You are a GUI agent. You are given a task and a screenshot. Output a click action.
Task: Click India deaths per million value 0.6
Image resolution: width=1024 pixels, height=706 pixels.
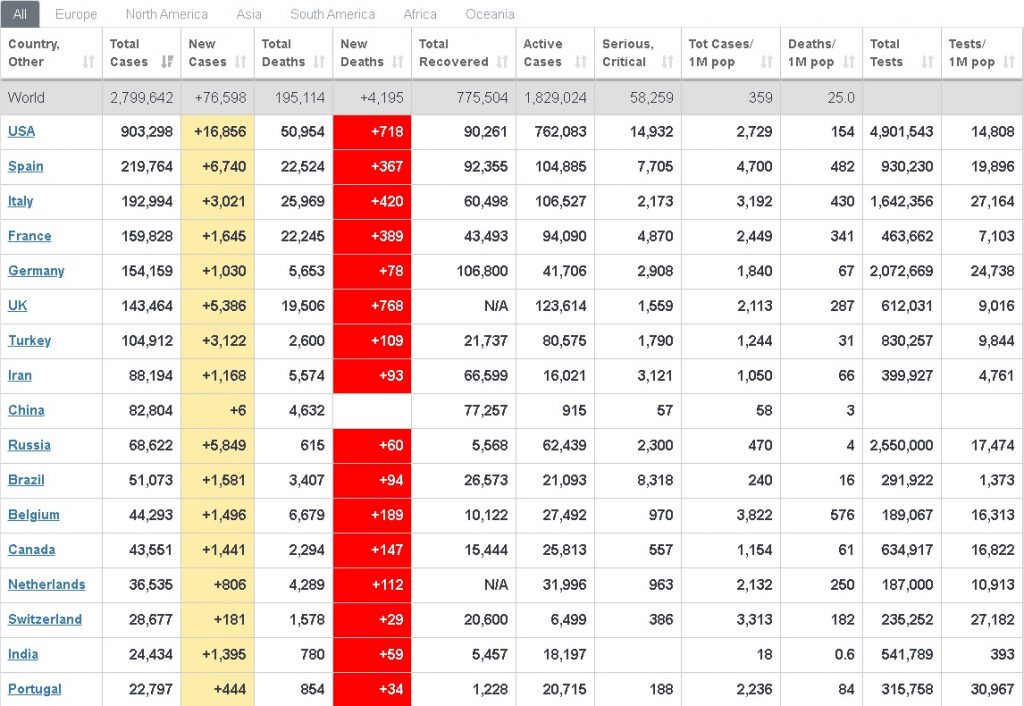pyautogui.click(x=845, y=654)
